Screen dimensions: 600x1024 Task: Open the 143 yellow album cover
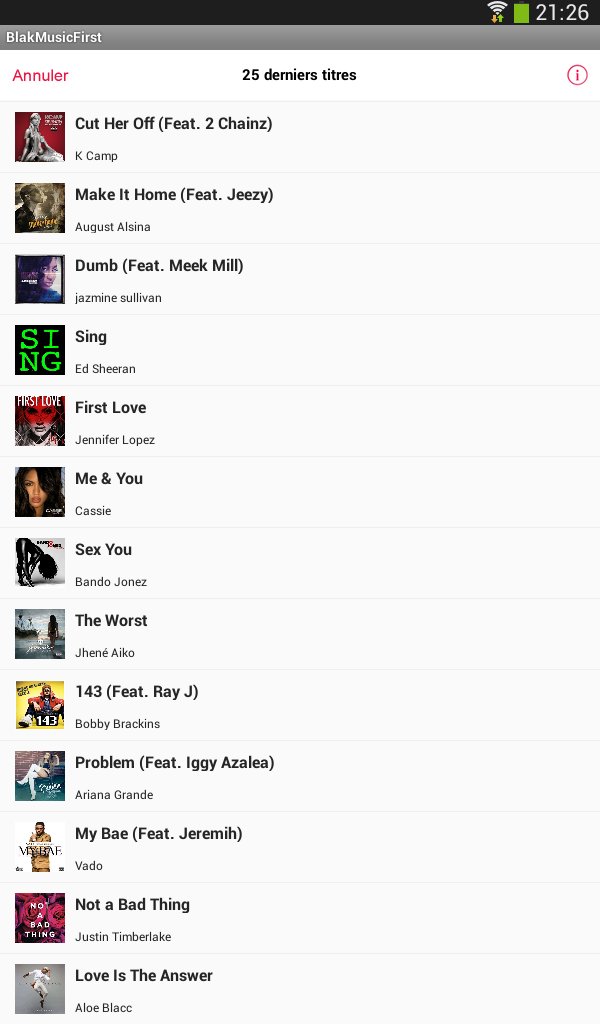(40, 705)
